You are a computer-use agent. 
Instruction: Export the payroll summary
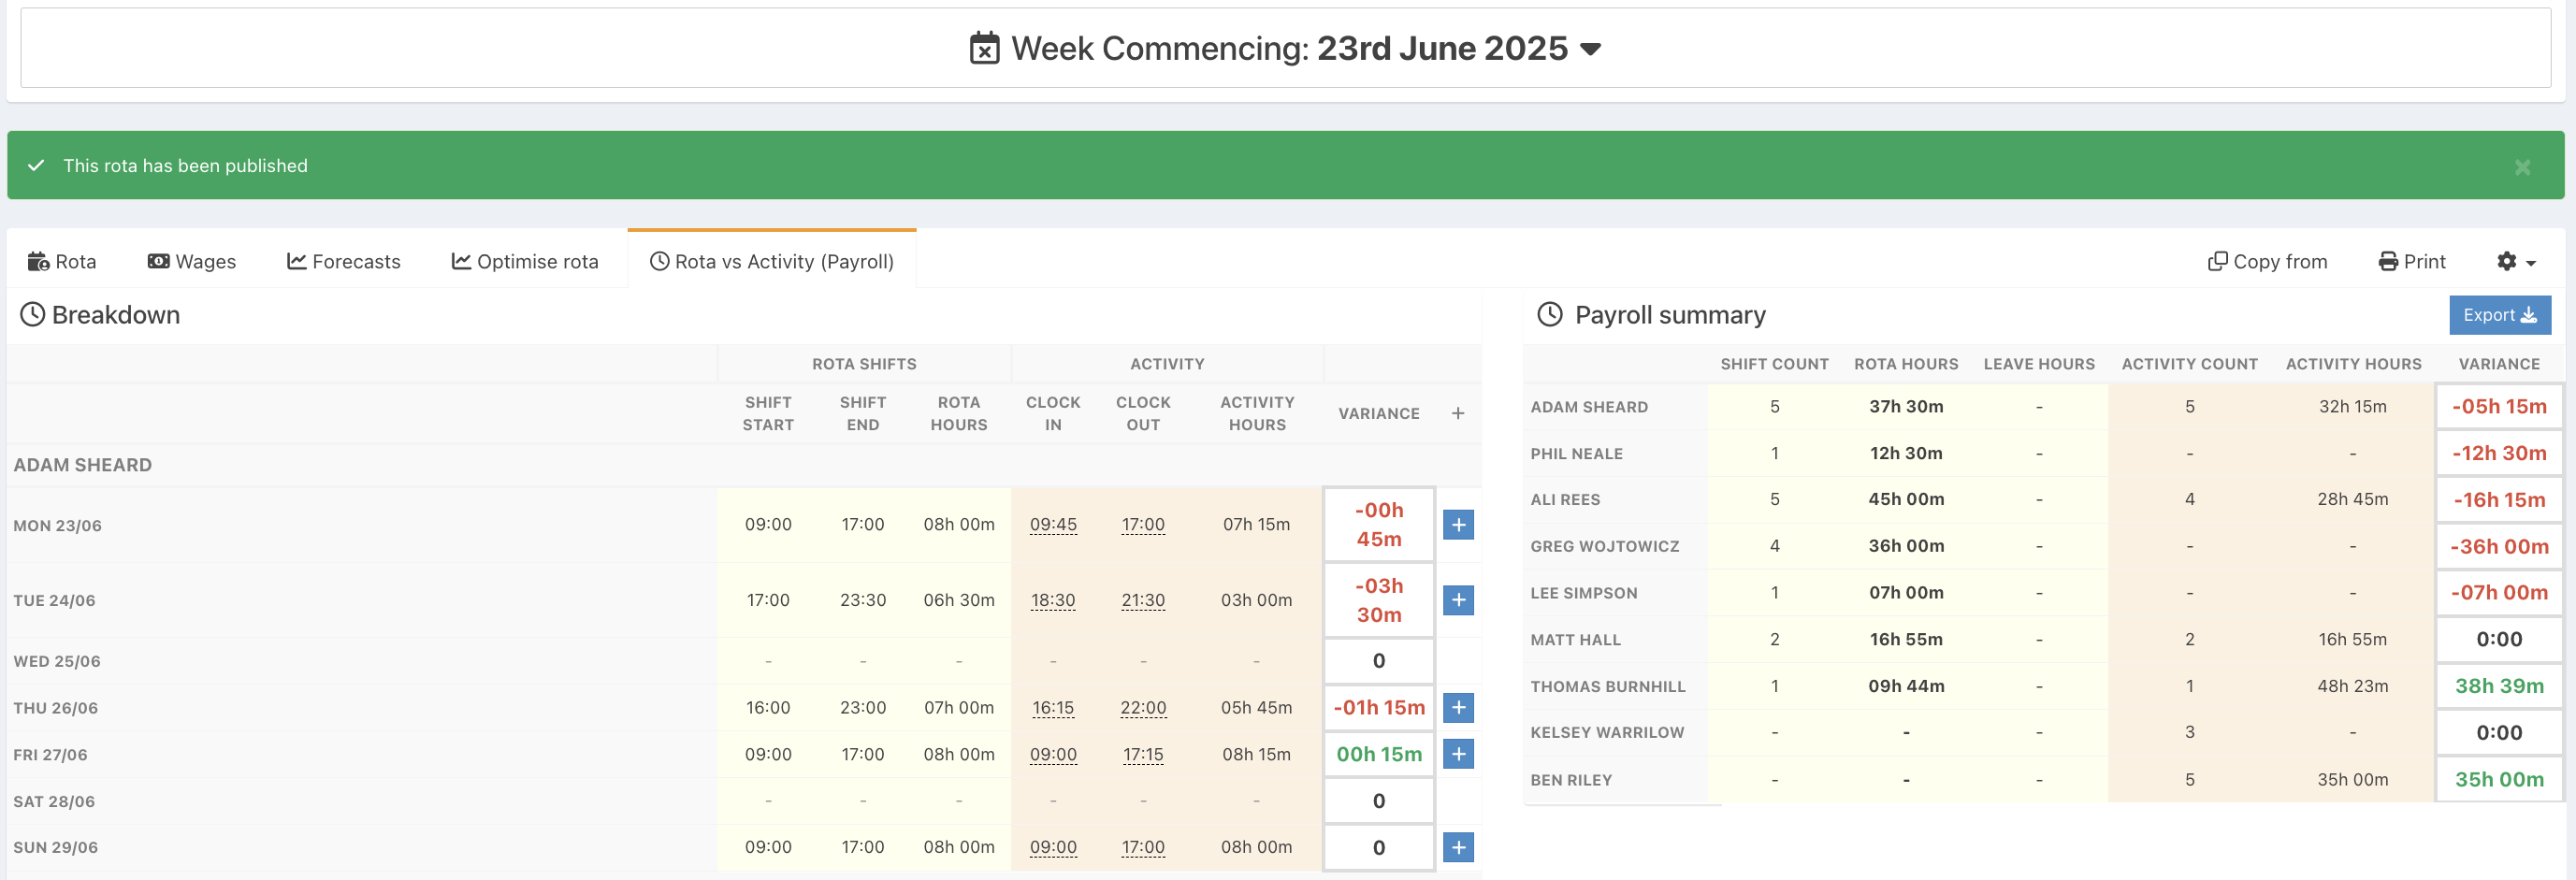(2499, 315)
